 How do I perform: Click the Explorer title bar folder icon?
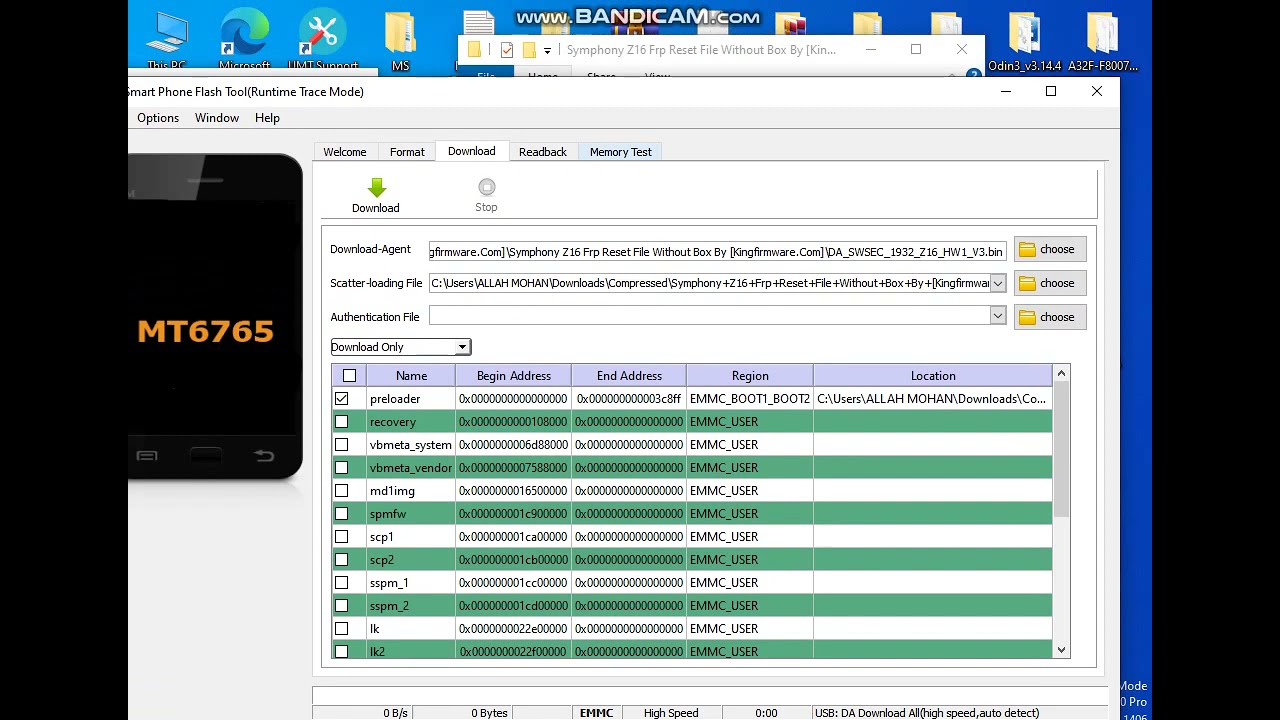click(x=474, y=50)
